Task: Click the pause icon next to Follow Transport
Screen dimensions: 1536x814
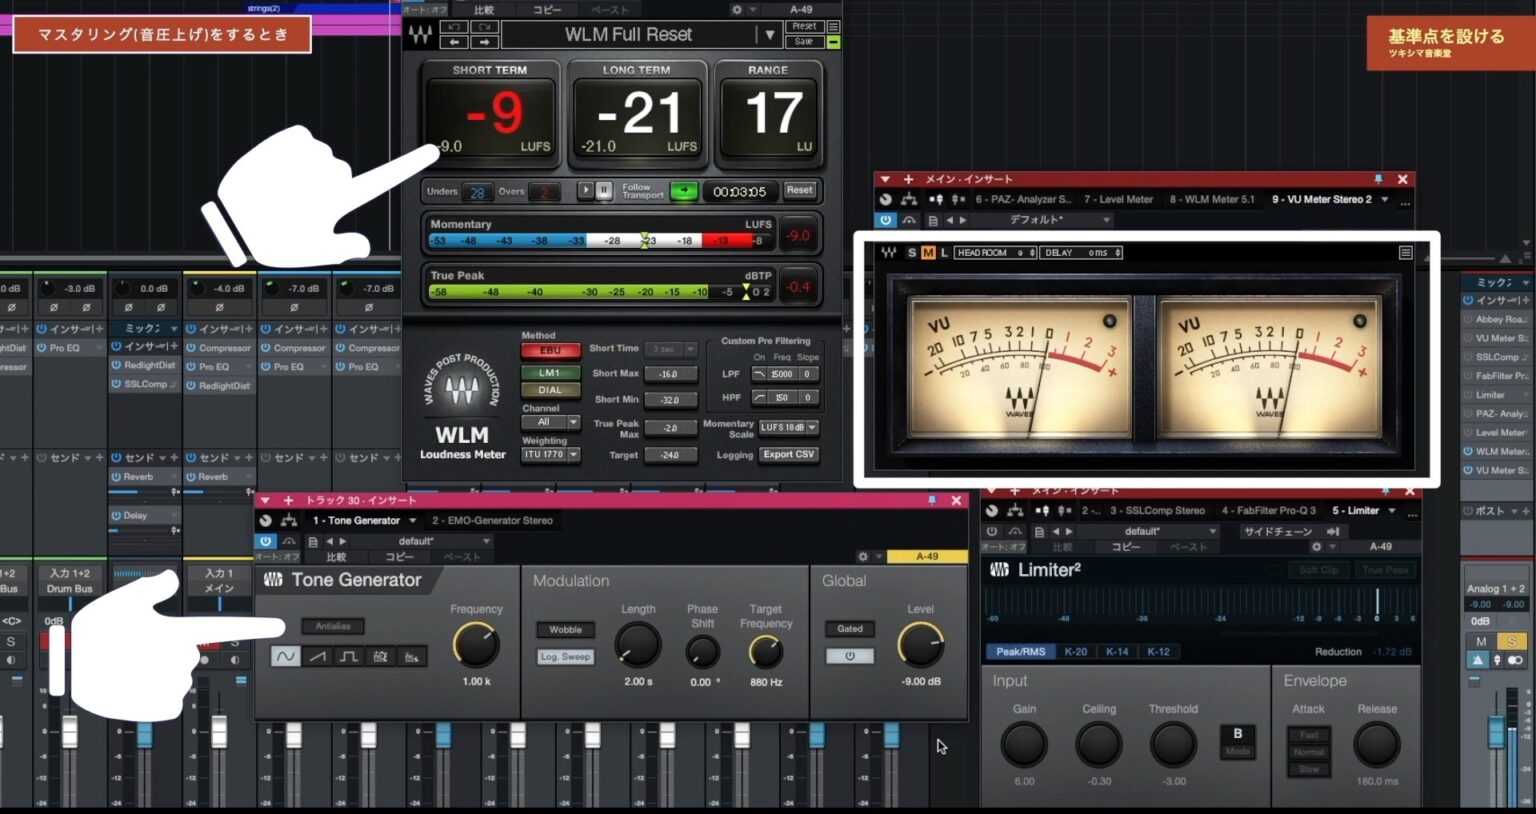Action: click(x=605, y=191)
